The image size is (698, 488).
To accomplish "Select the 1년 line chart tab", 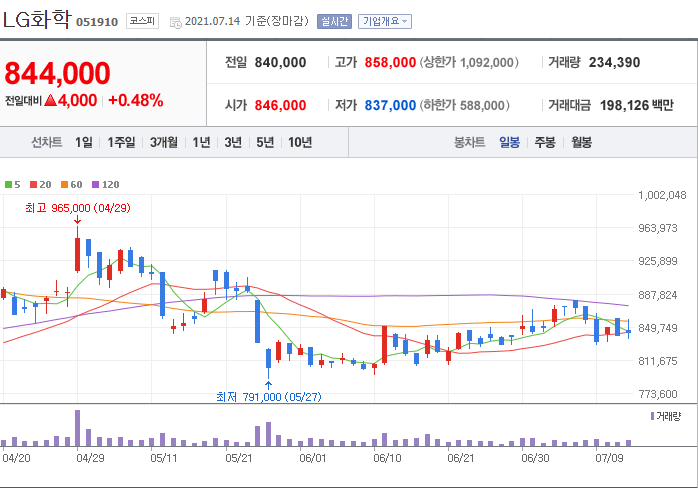I will pyautogui.click(x=201, y=142).
